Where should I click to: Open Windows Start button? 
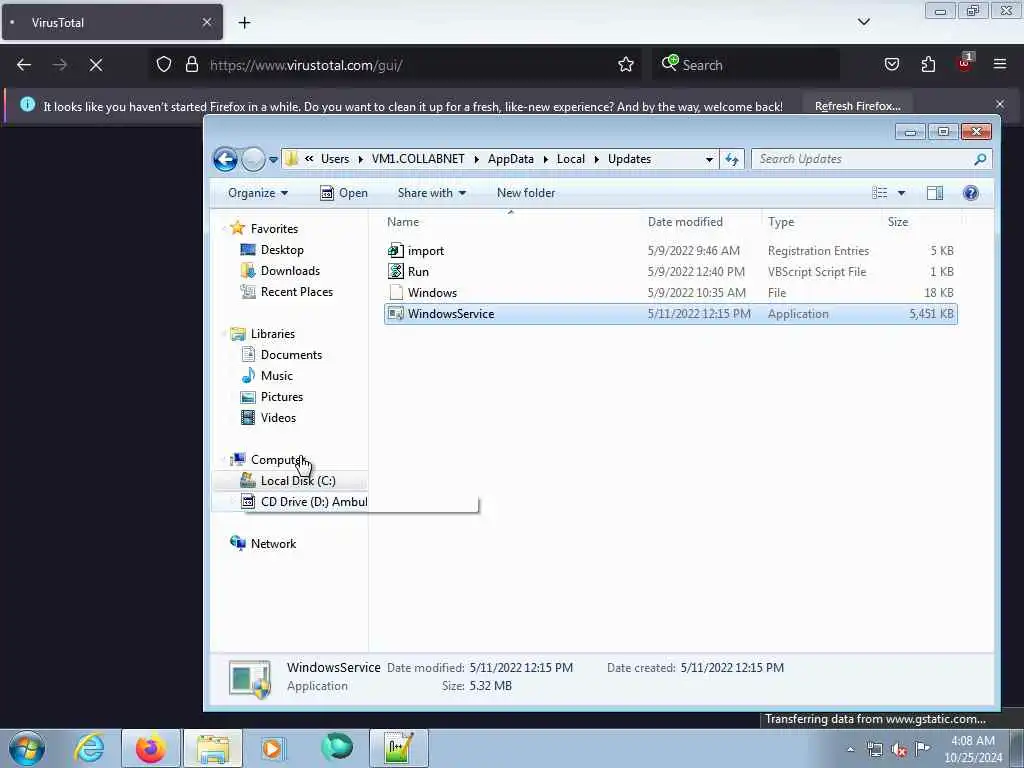pyautogui.click(x=27, y=748)
